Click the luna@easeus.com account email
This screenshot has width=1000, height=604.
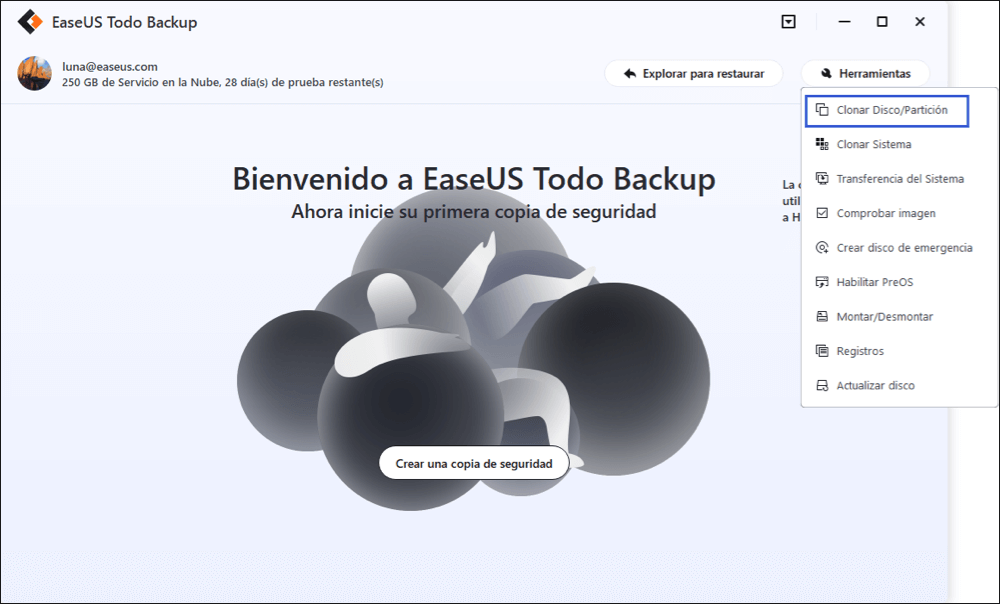[x=110, y=66]
